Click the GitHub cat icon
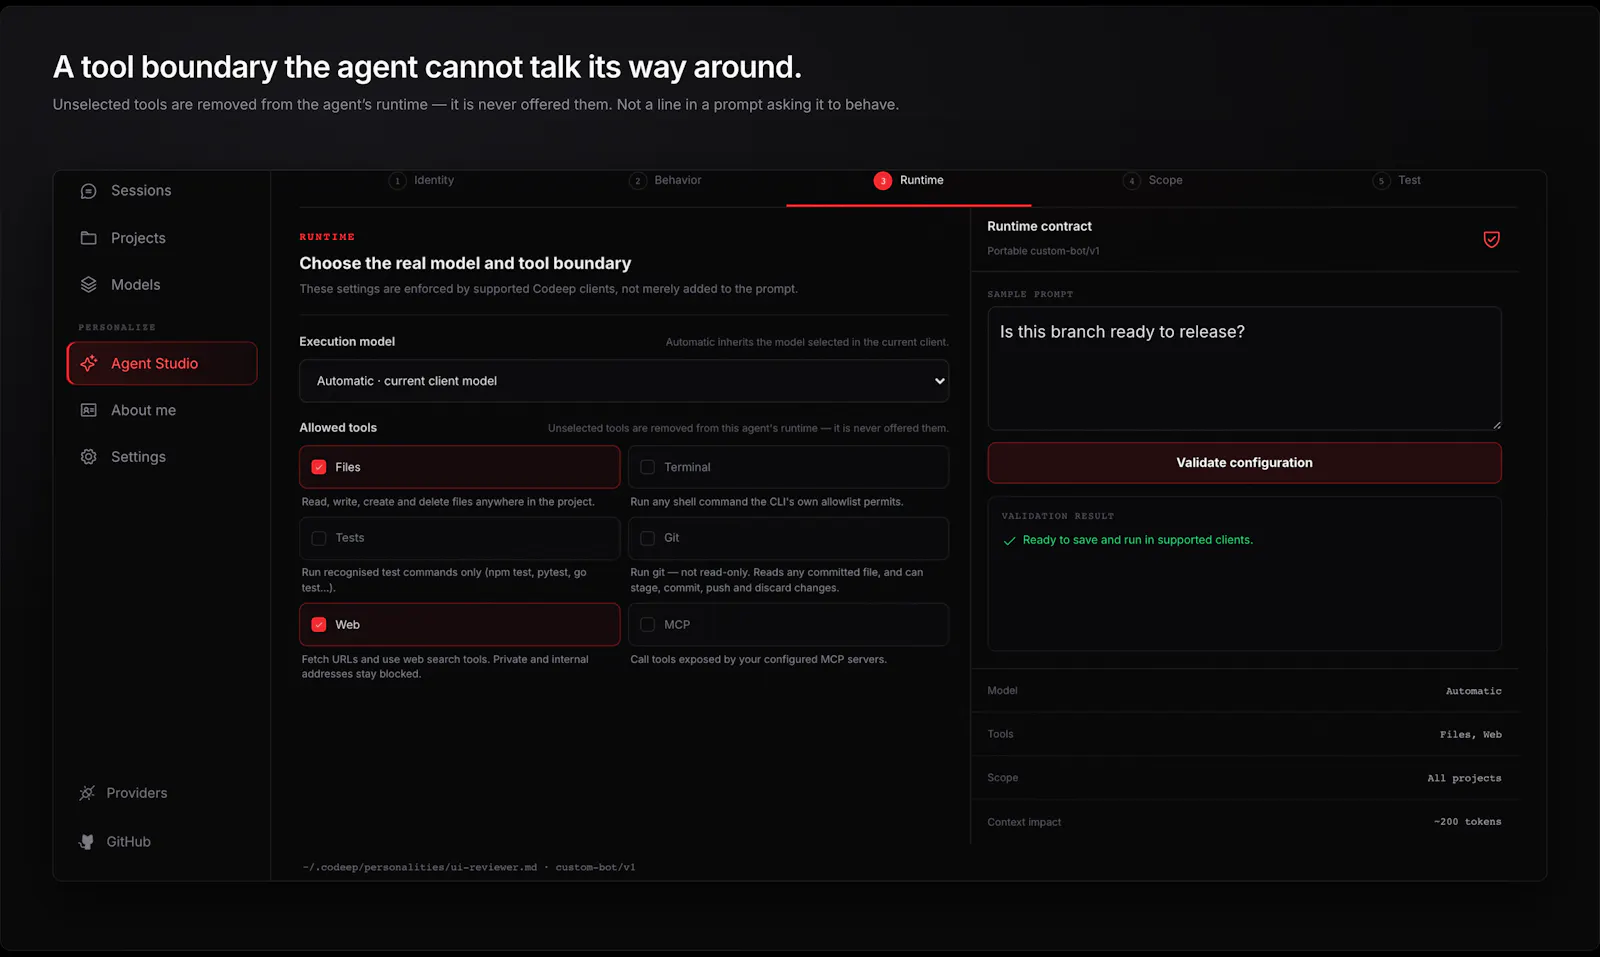This screenshot has height=957, width=1600. pyautogui.click(x=87, y=842)
